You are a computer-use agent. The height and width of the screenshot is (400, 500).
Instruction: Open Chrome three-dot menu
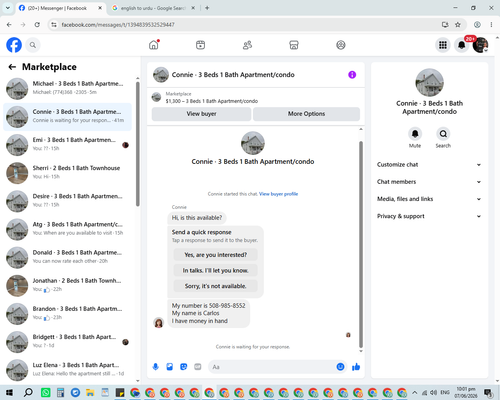(491, 25)
